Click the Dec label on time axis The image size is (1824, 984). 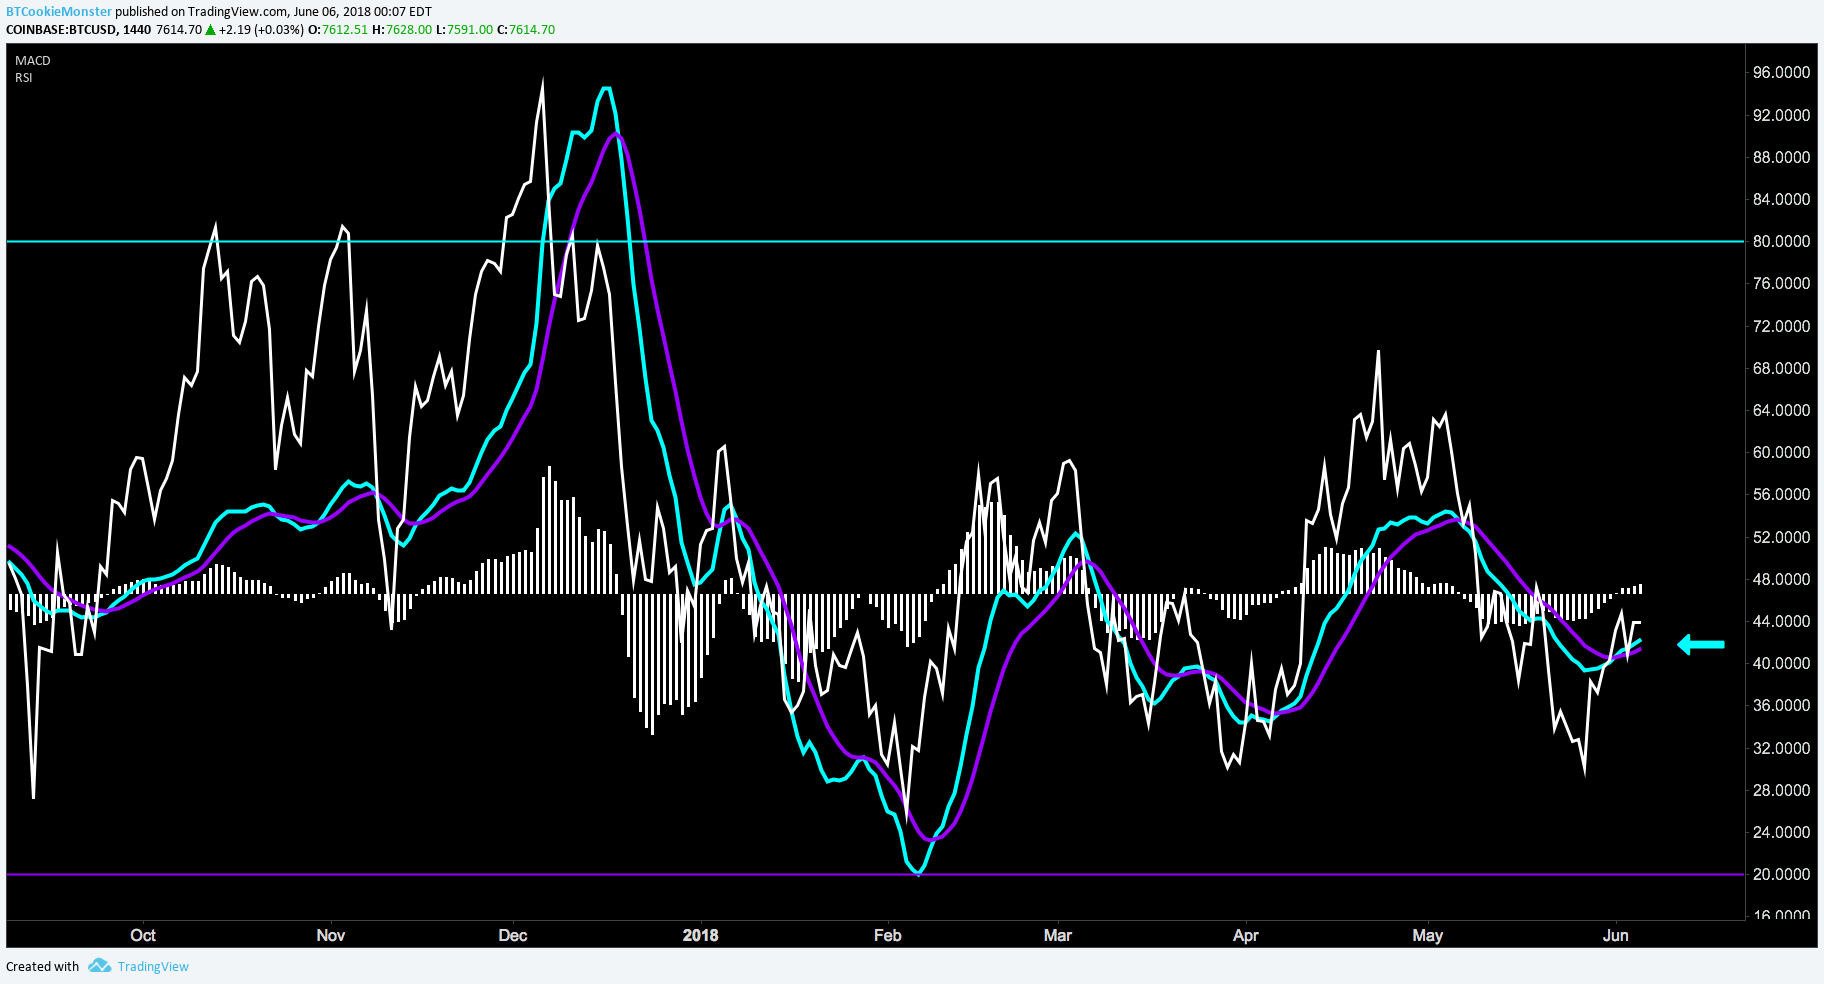[x=513, y=936]
